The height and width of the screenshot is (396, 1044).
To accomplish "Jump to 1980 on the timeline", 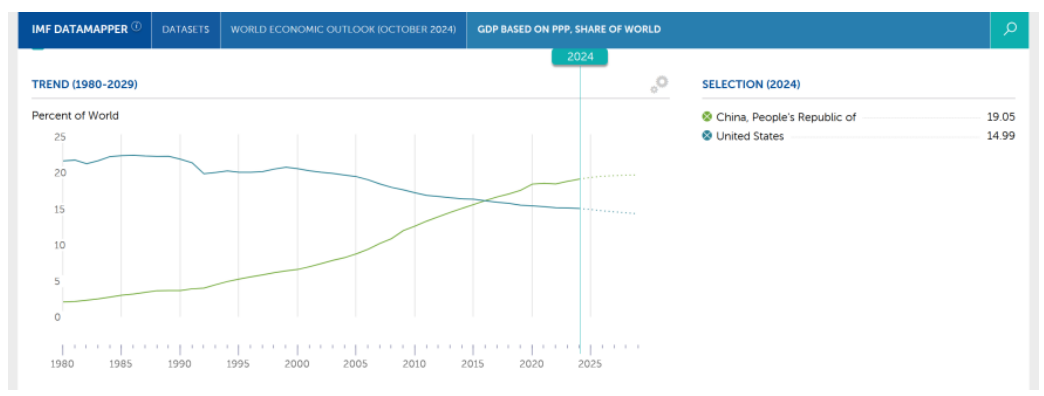I will point(63,365).
